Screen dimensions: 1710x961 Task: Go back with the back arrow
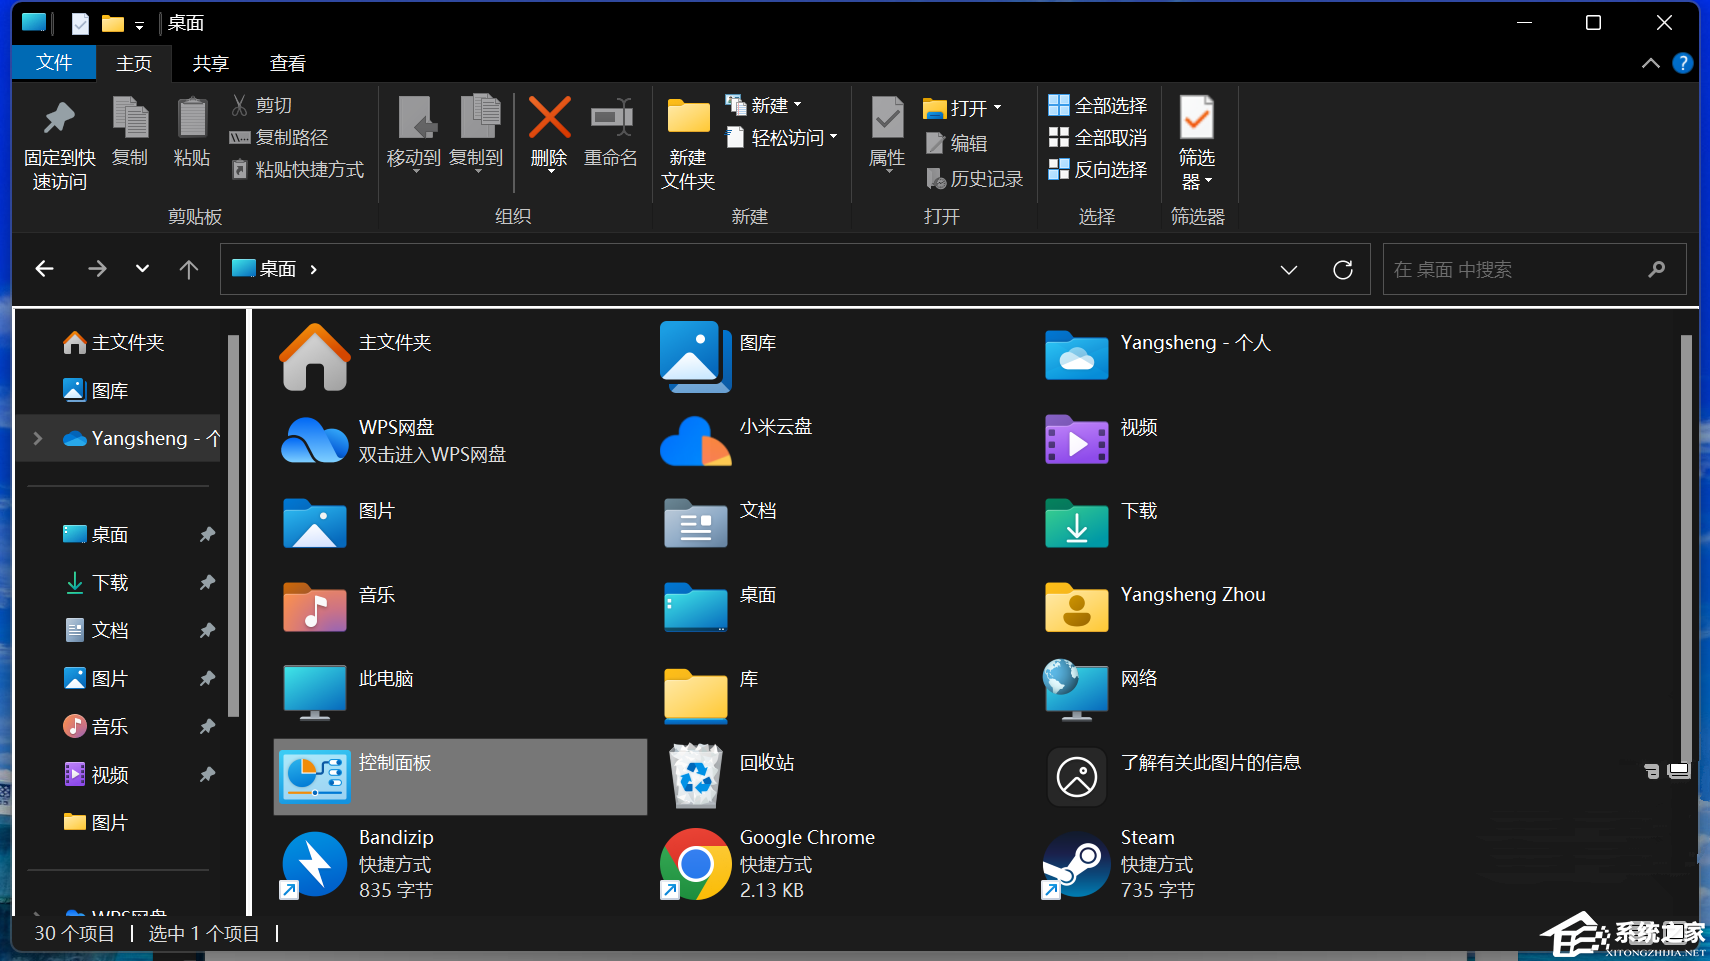pos(44,268)
